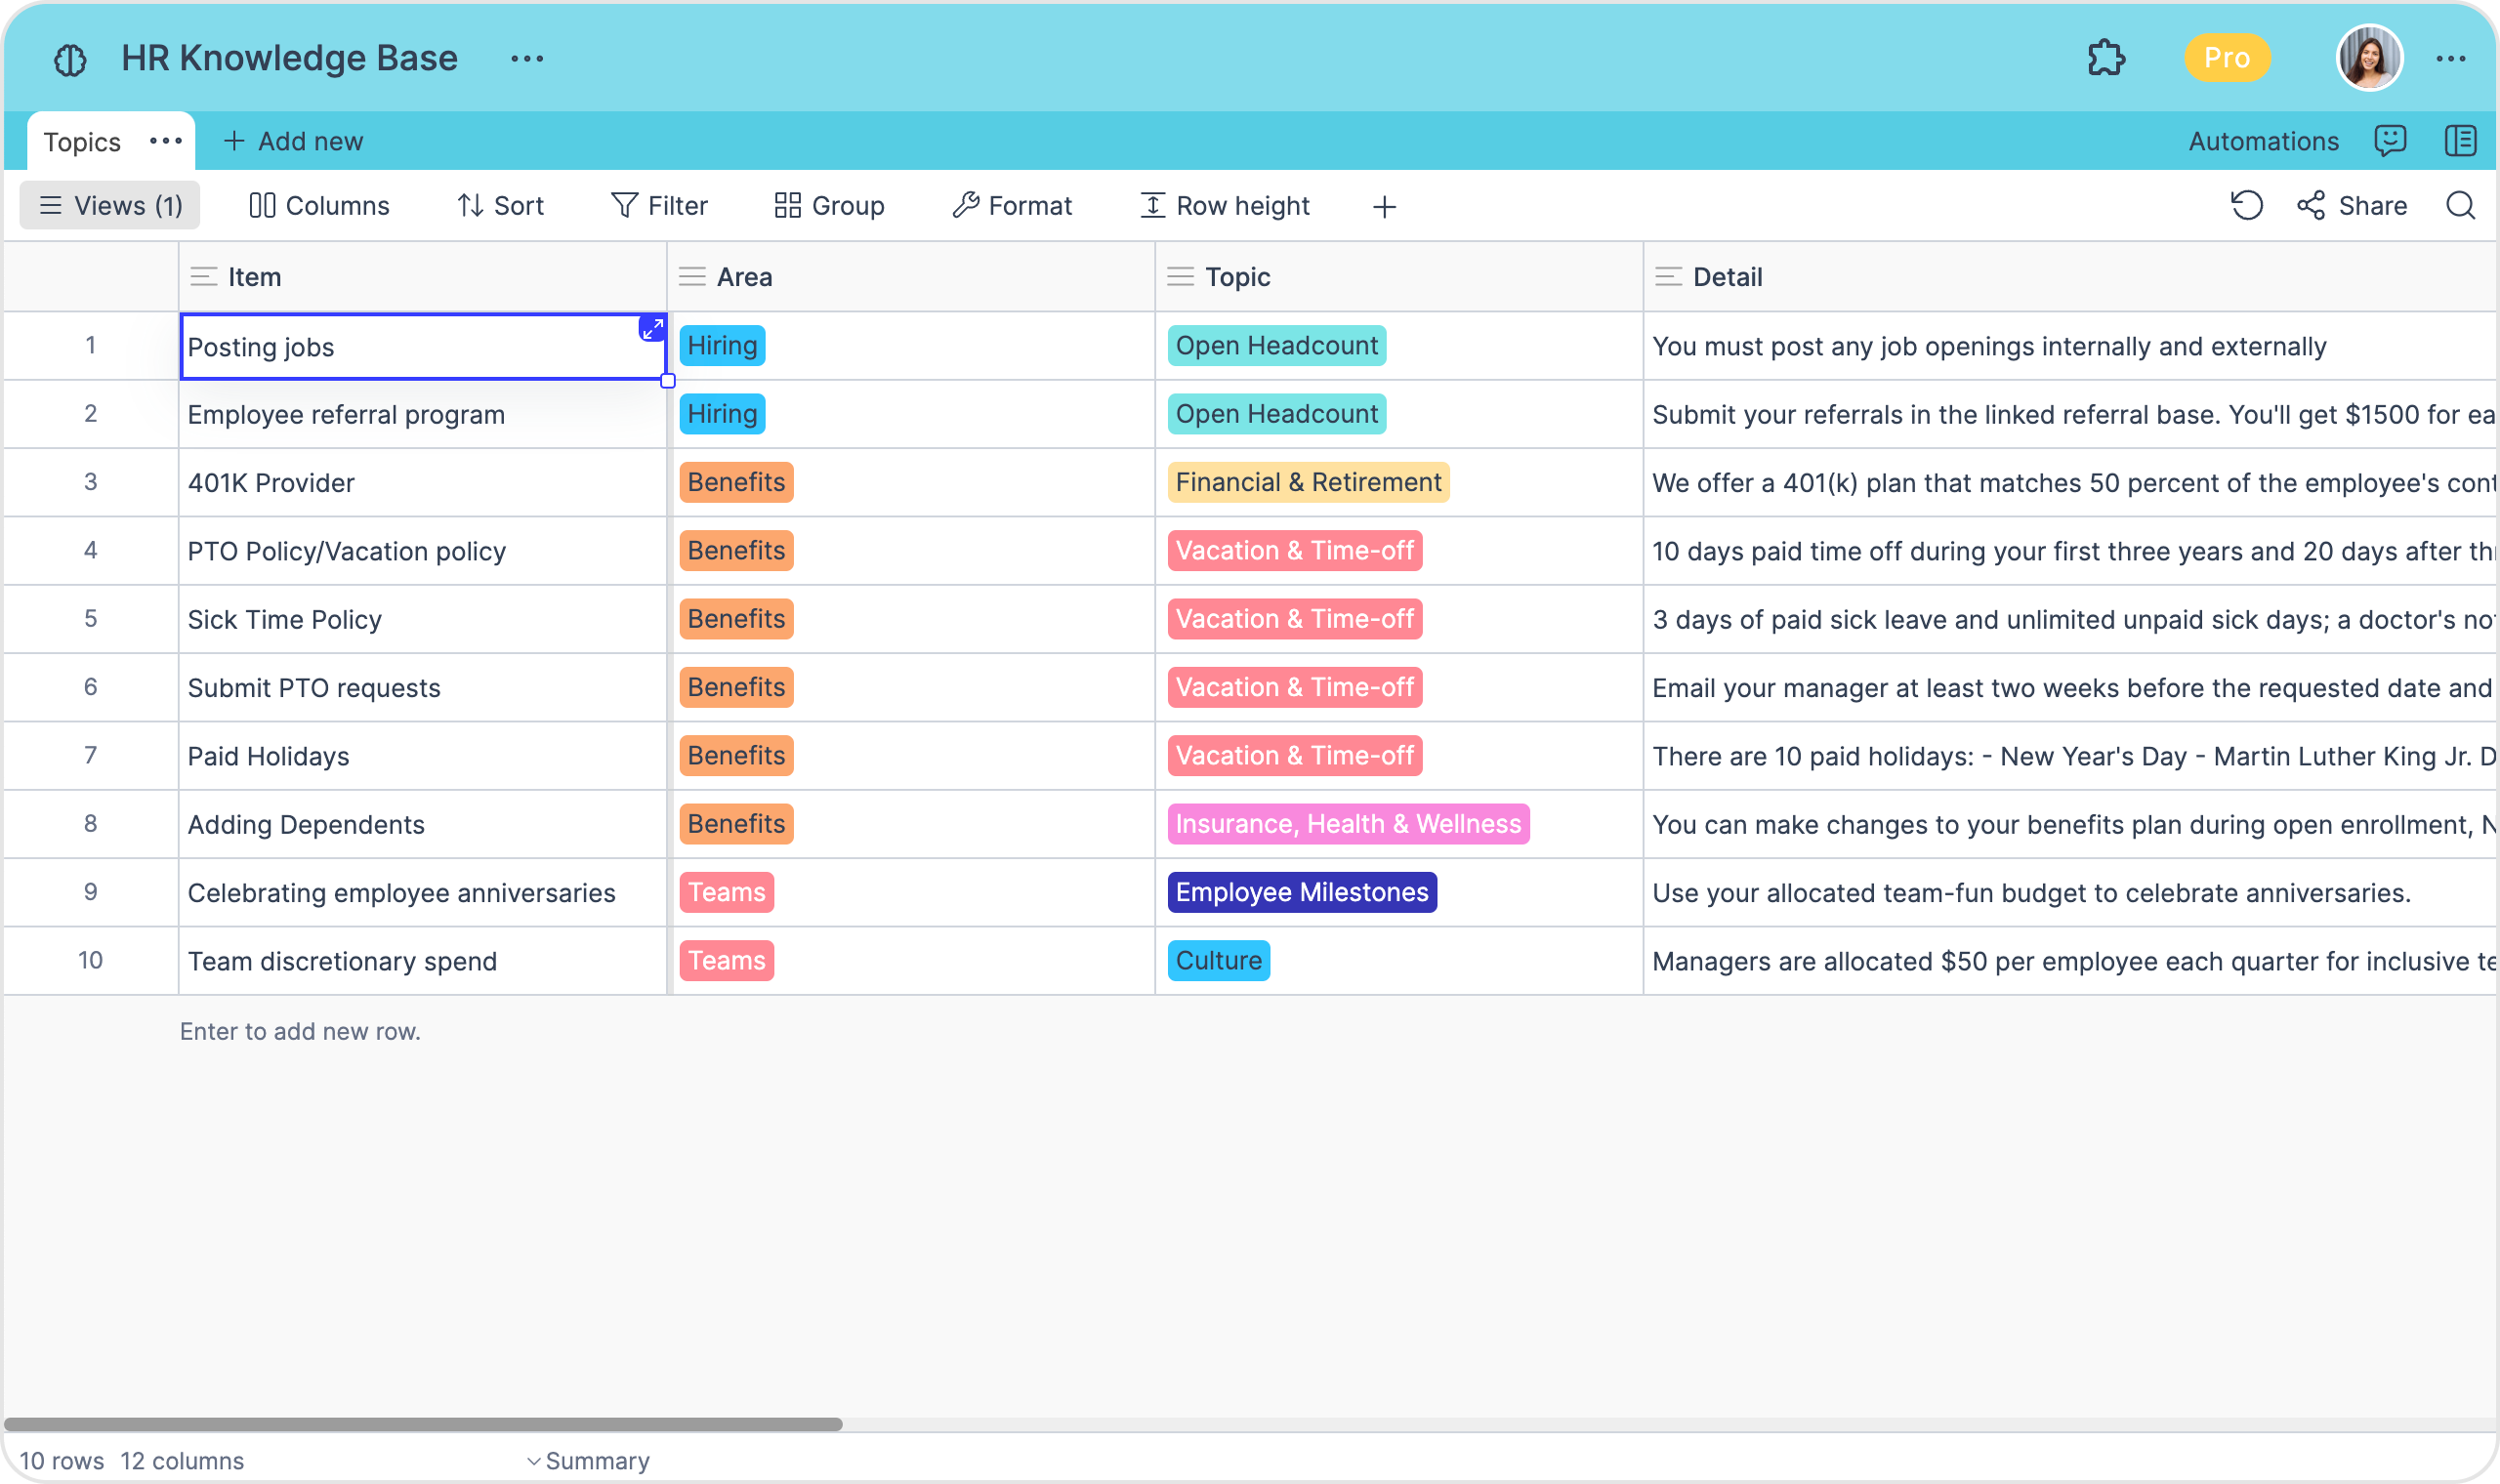Image resolution: width=2500 pixels, height=1484 pixels.
Task: Expand the Posting jobs record
Action: 652,328
